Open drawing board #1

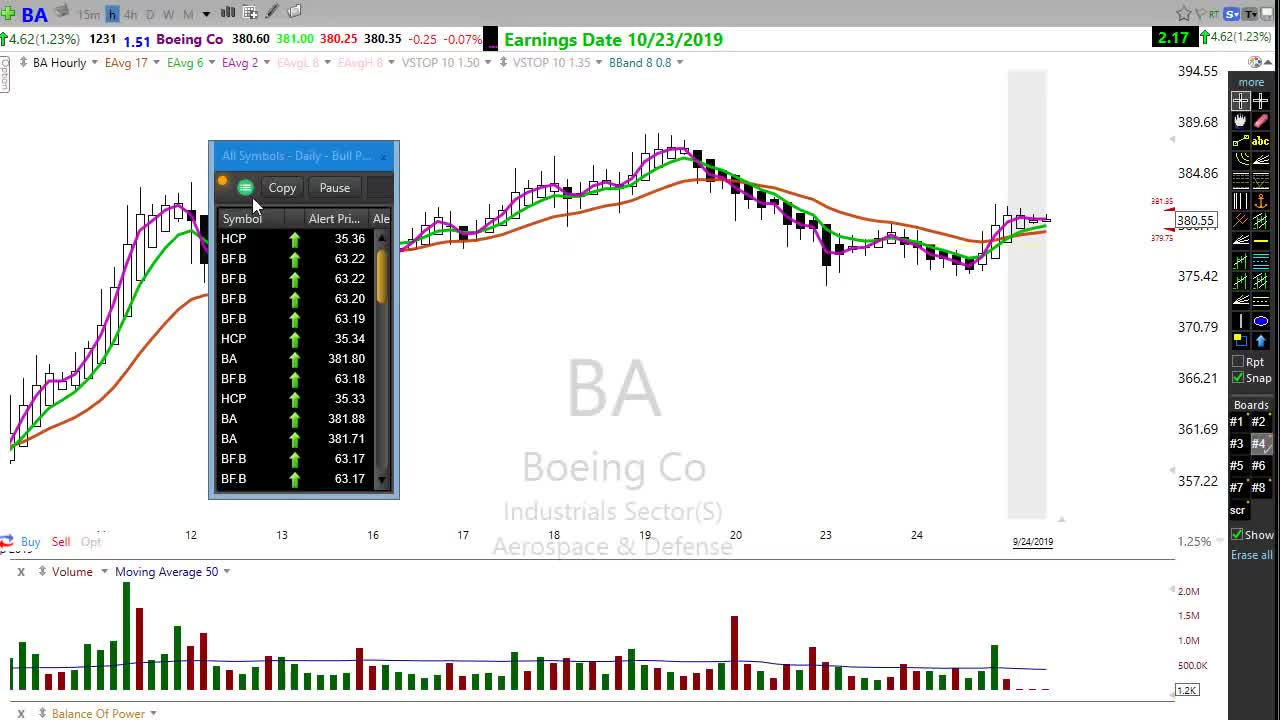click(x=1237, y=421)
